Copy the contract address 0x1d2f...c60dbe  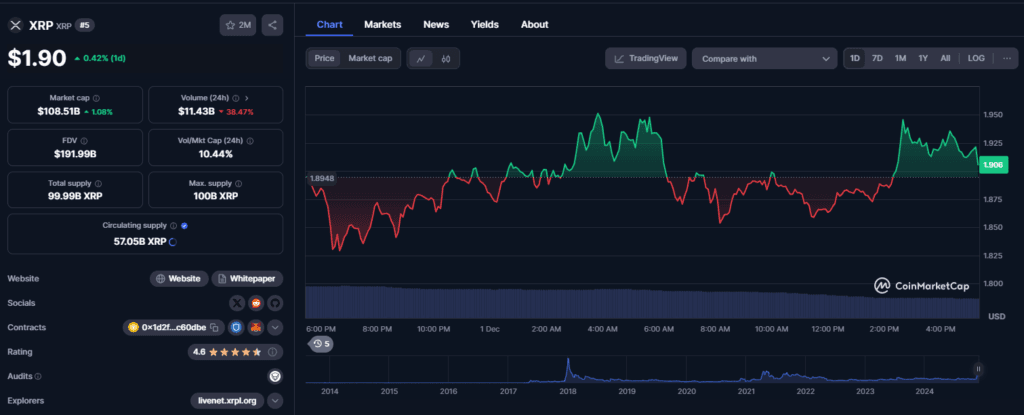click(x=214, y=327)
